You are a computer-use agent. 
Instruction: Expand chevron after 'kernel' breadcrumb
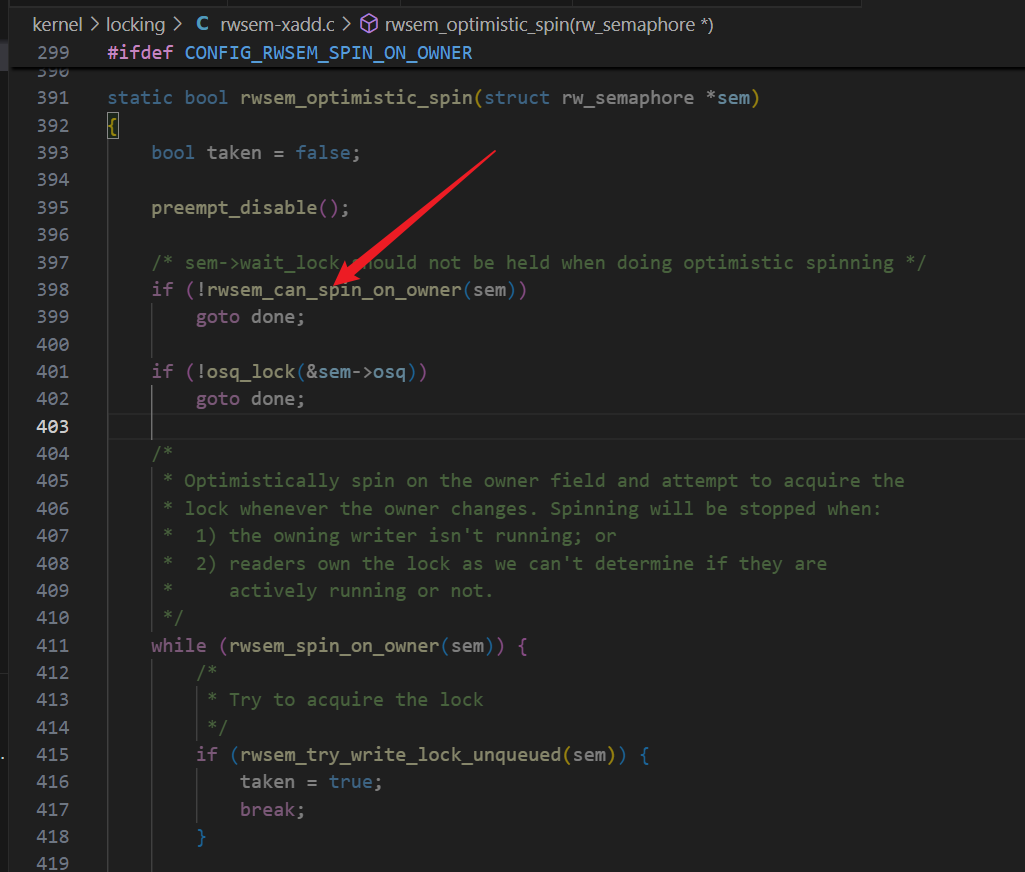[94, 25]
